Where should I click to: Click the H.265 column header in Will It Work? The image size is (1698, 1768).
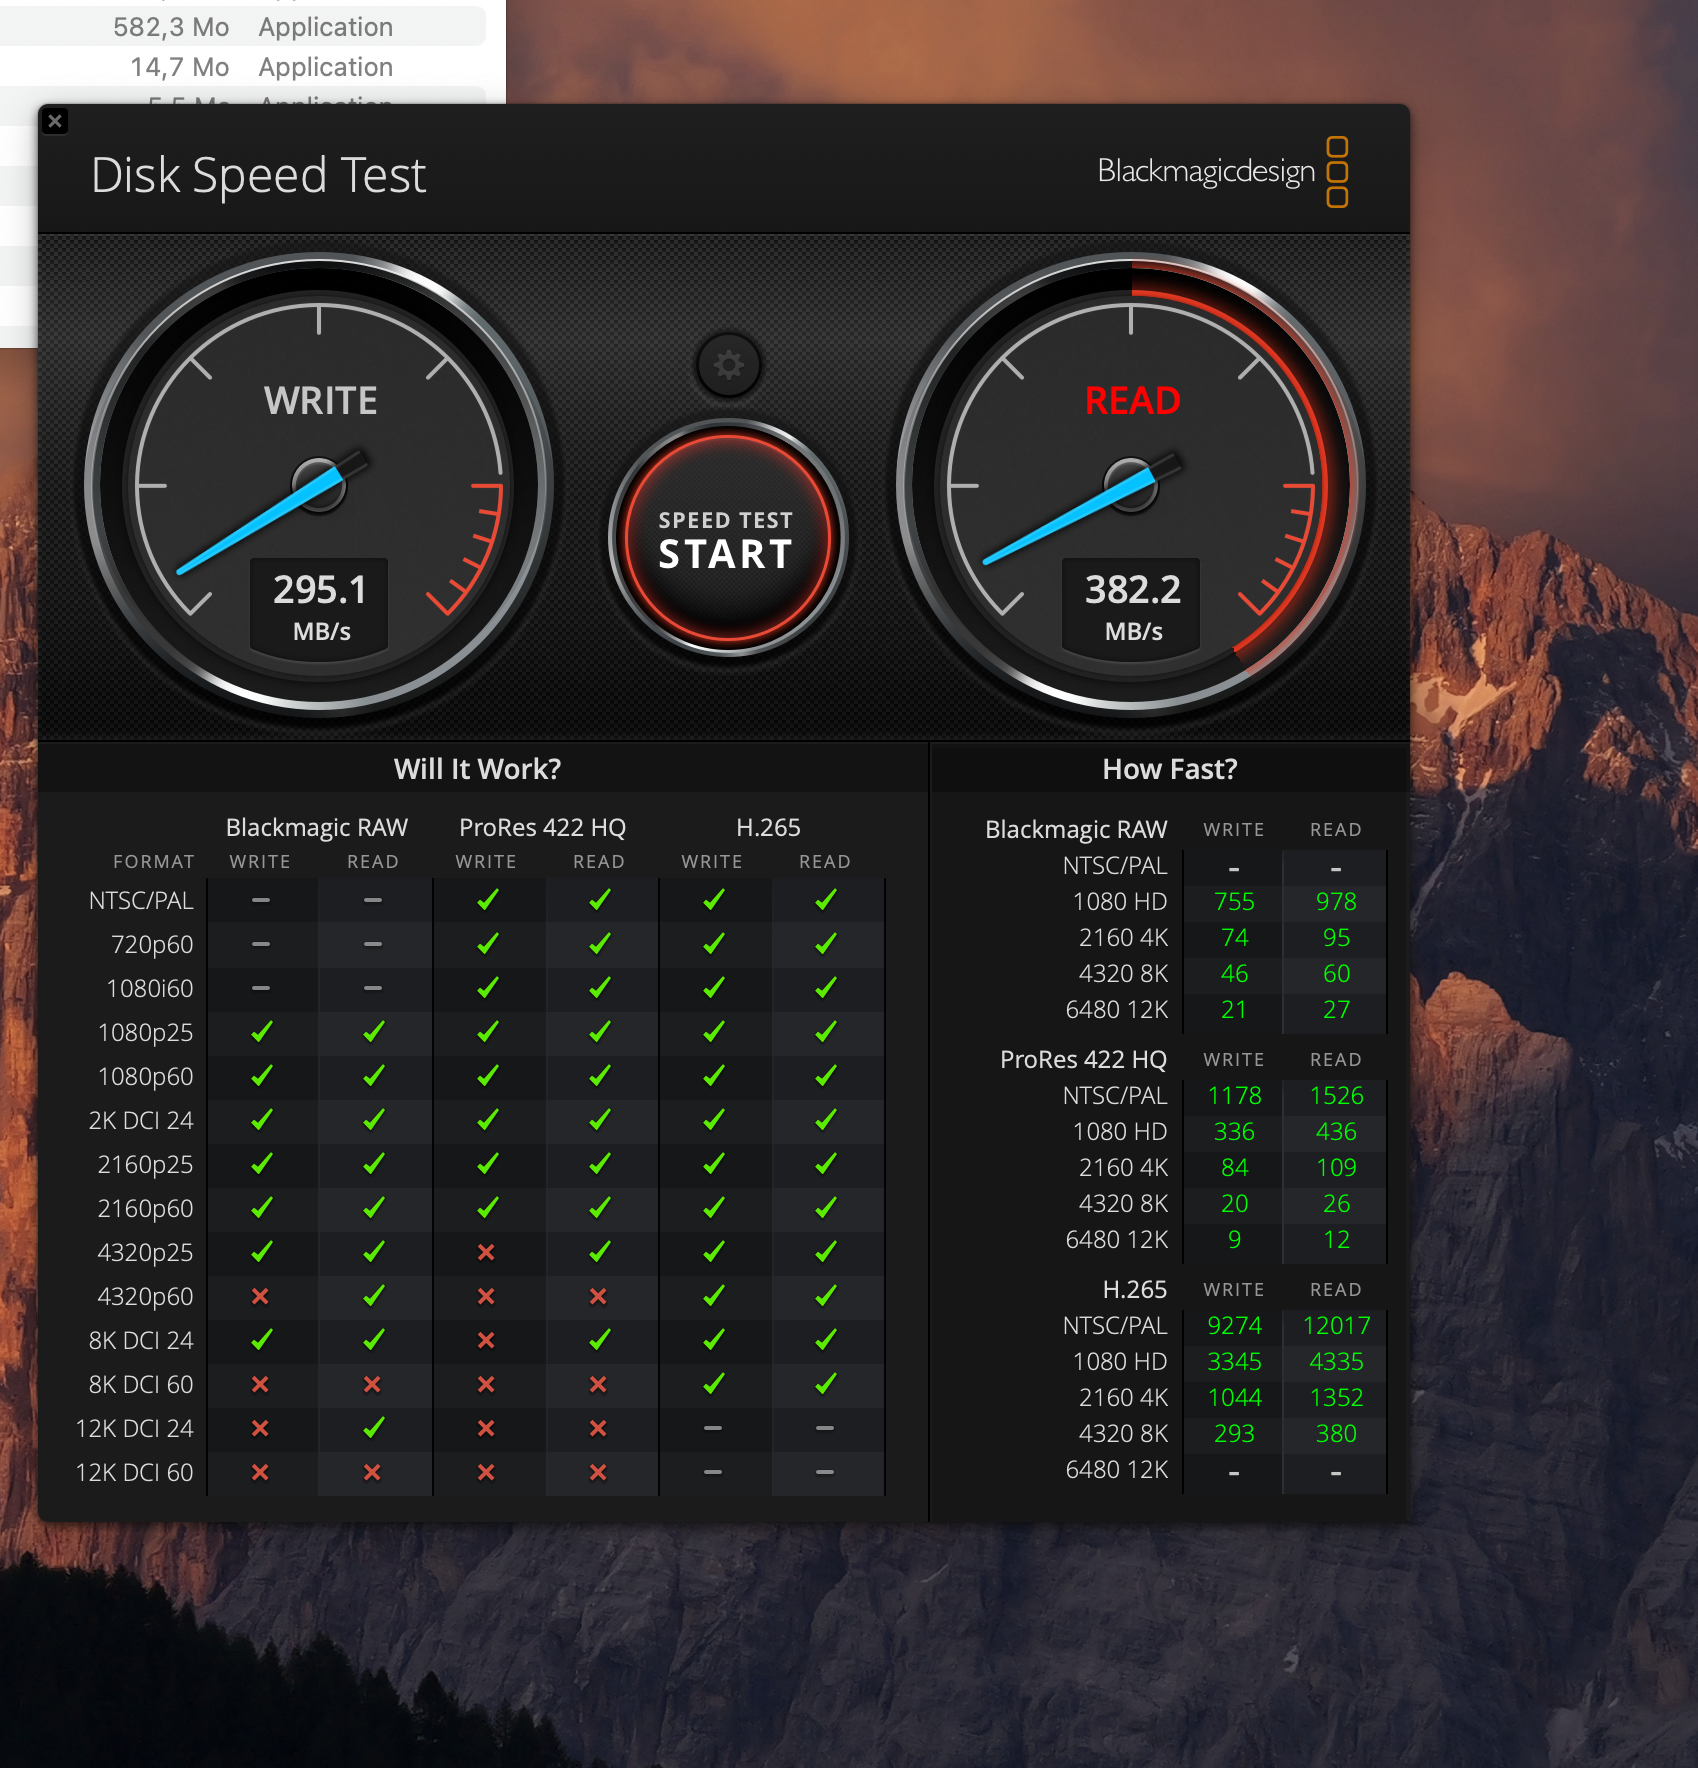tap(768, 828)
